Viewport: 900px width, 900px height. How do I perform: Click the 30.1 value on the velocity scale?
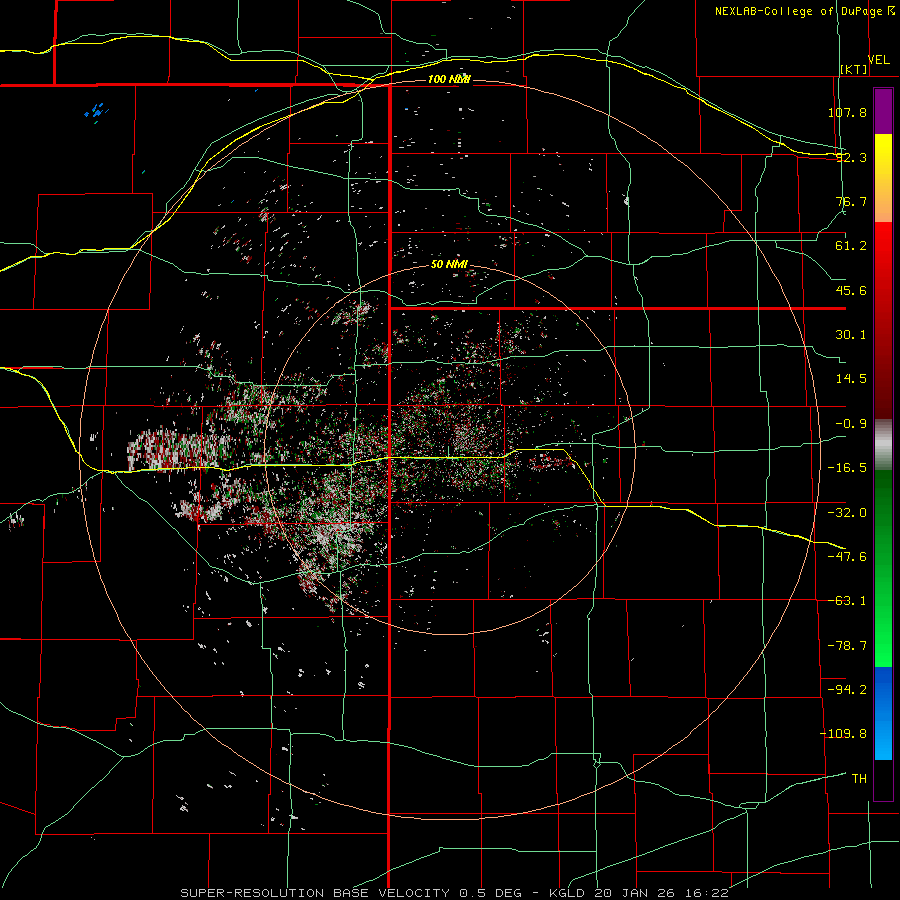coord(851,335)
